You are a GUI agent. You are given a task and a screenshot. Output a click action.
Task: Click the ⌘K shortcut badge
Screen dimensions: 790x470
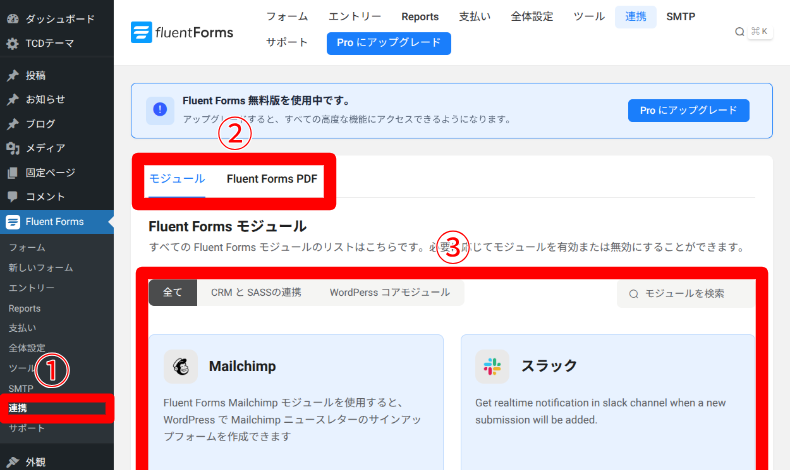coord(759,31)
